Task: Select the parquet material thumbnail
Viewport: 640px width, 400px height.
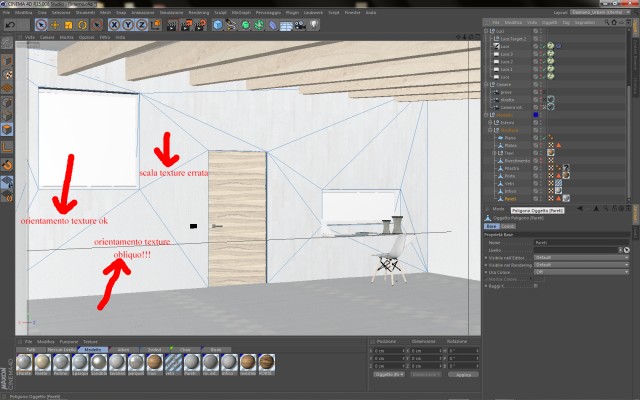Action: (x=136, y=362)
